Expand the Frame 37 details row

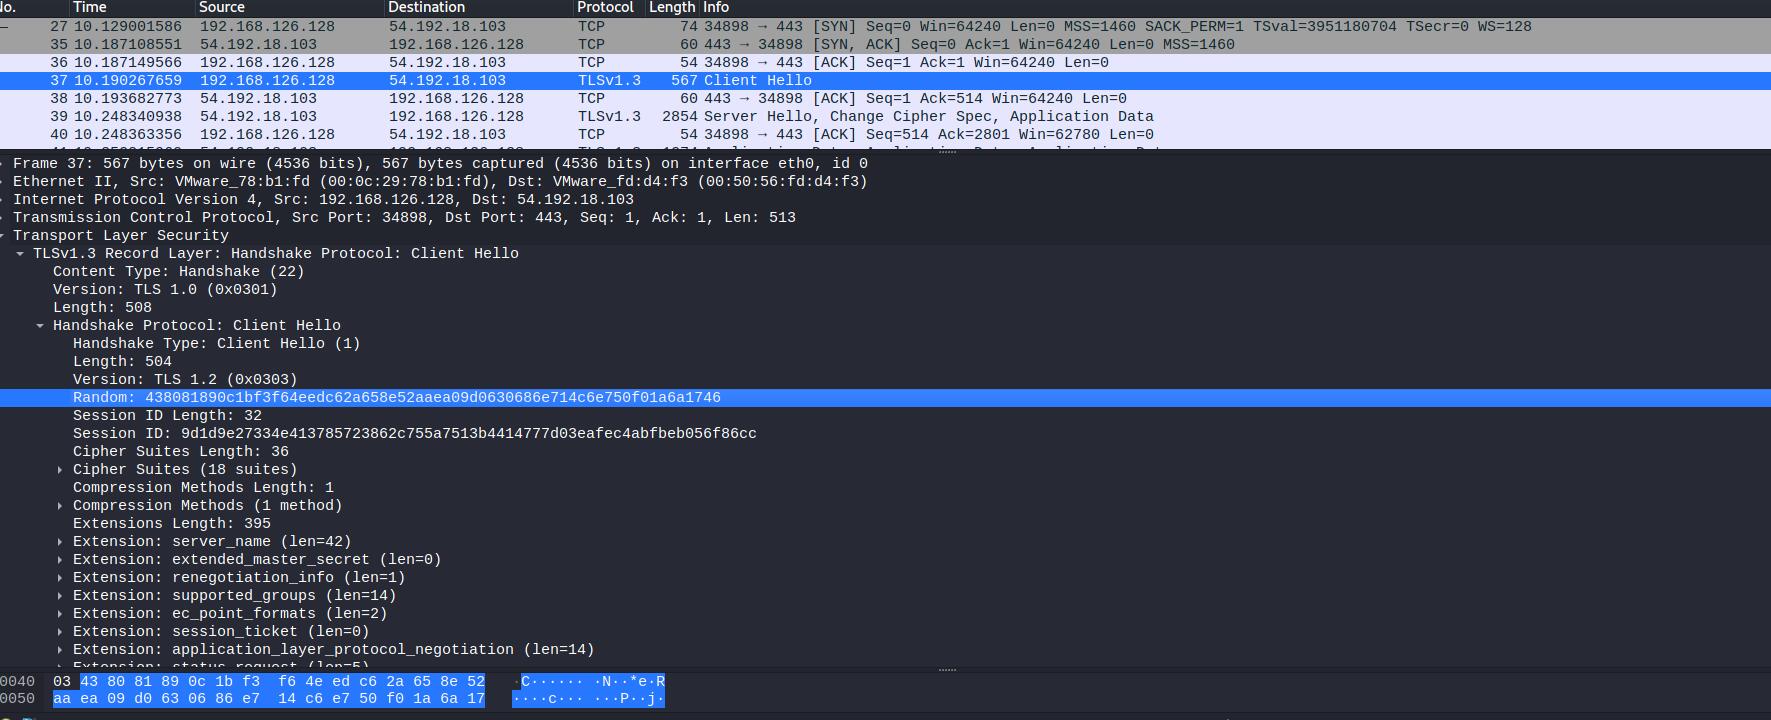(x=3, y=163)
